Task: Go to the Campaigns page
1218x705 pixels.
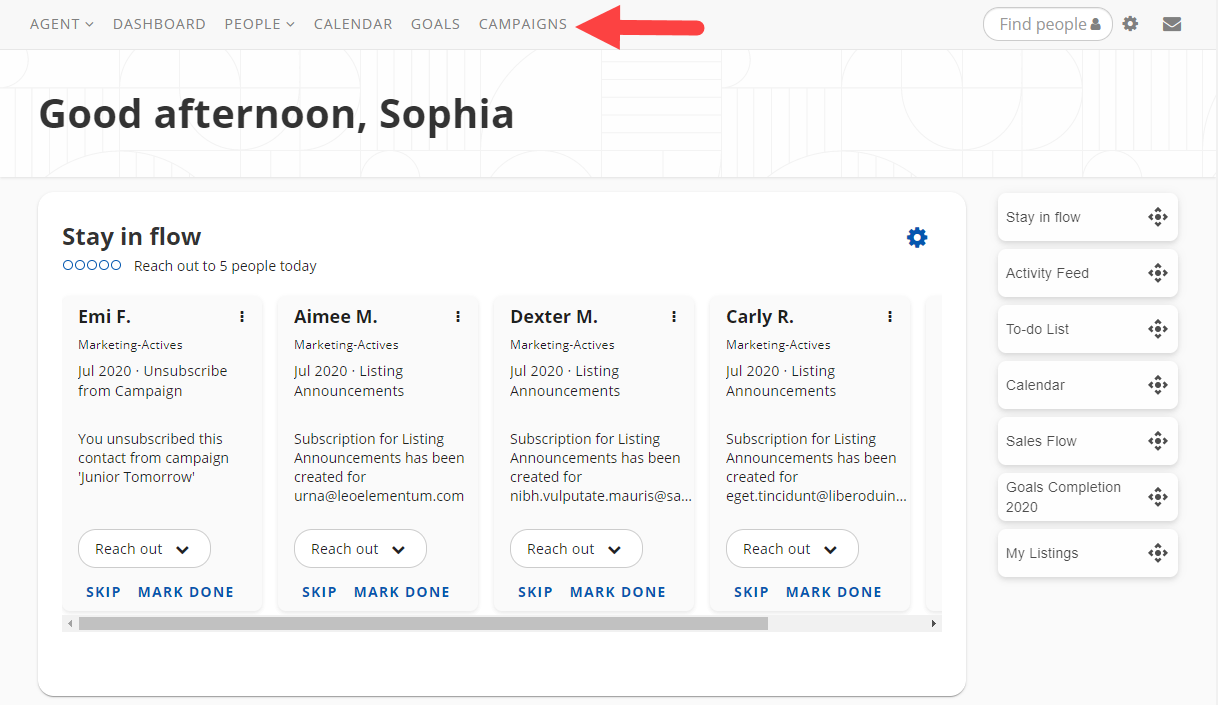Action: [522, 24]
